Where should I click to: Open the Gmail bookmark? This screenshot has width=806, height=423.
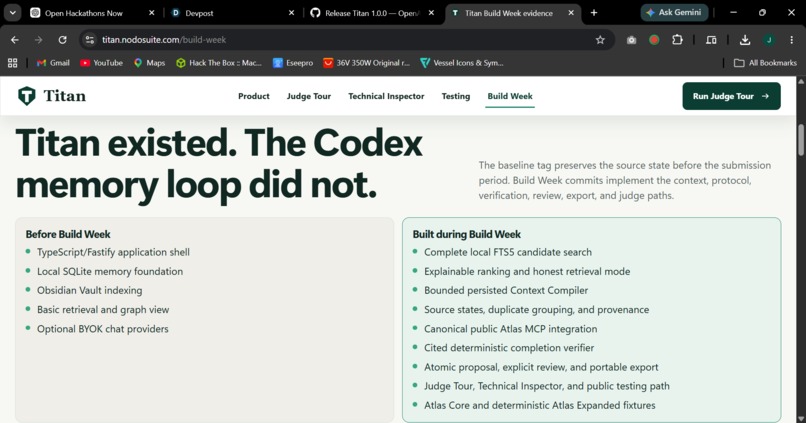53,63
